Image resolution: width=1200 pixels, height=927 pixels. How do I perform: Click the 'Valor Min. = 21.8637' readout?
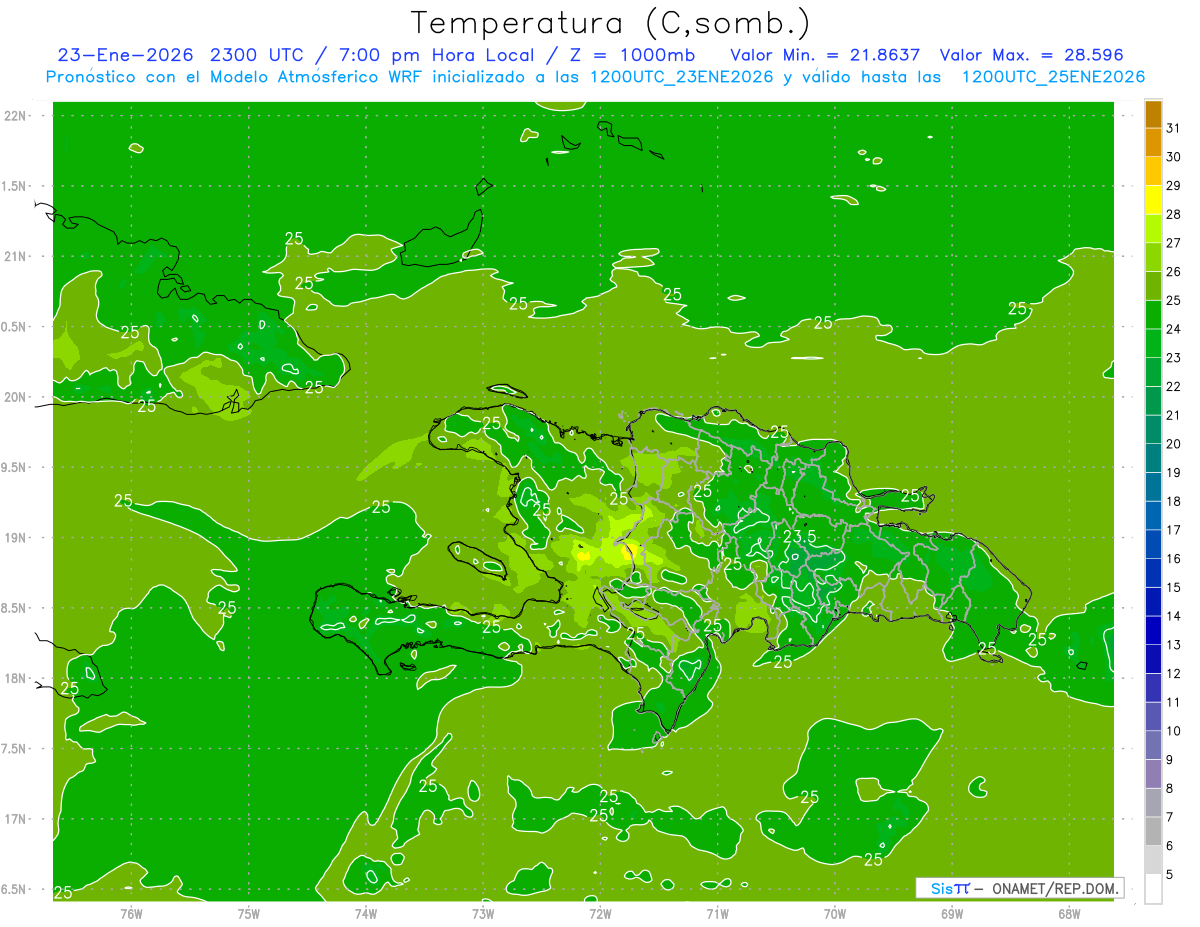click(826, 55)
